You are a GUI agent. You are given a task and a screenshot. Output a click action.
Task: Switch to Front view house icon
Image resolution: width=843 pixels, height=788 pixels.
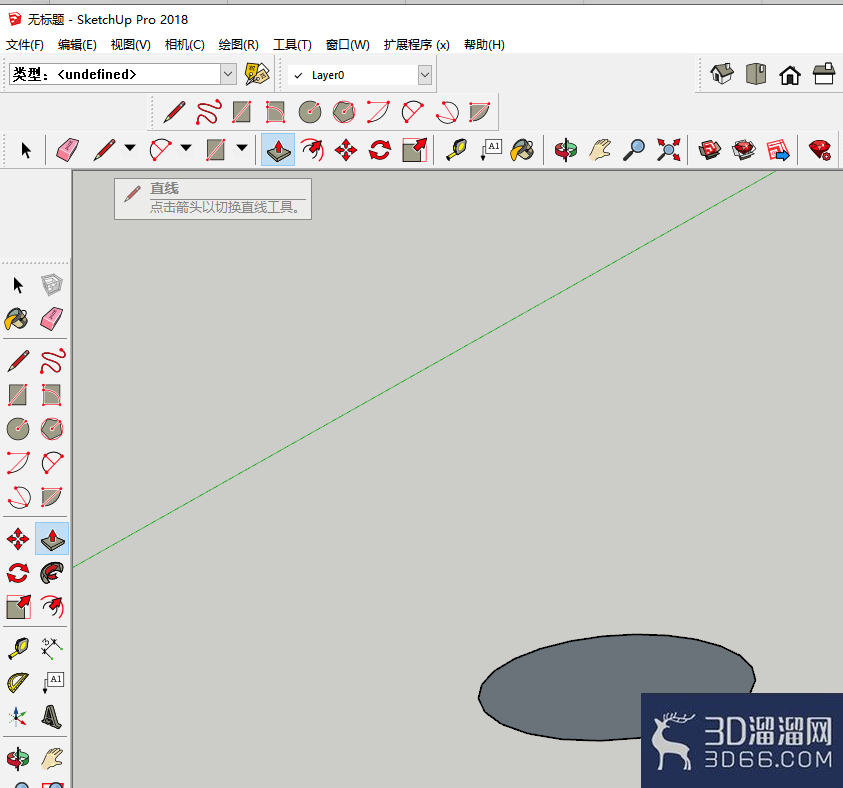click(x=790, y=75)
